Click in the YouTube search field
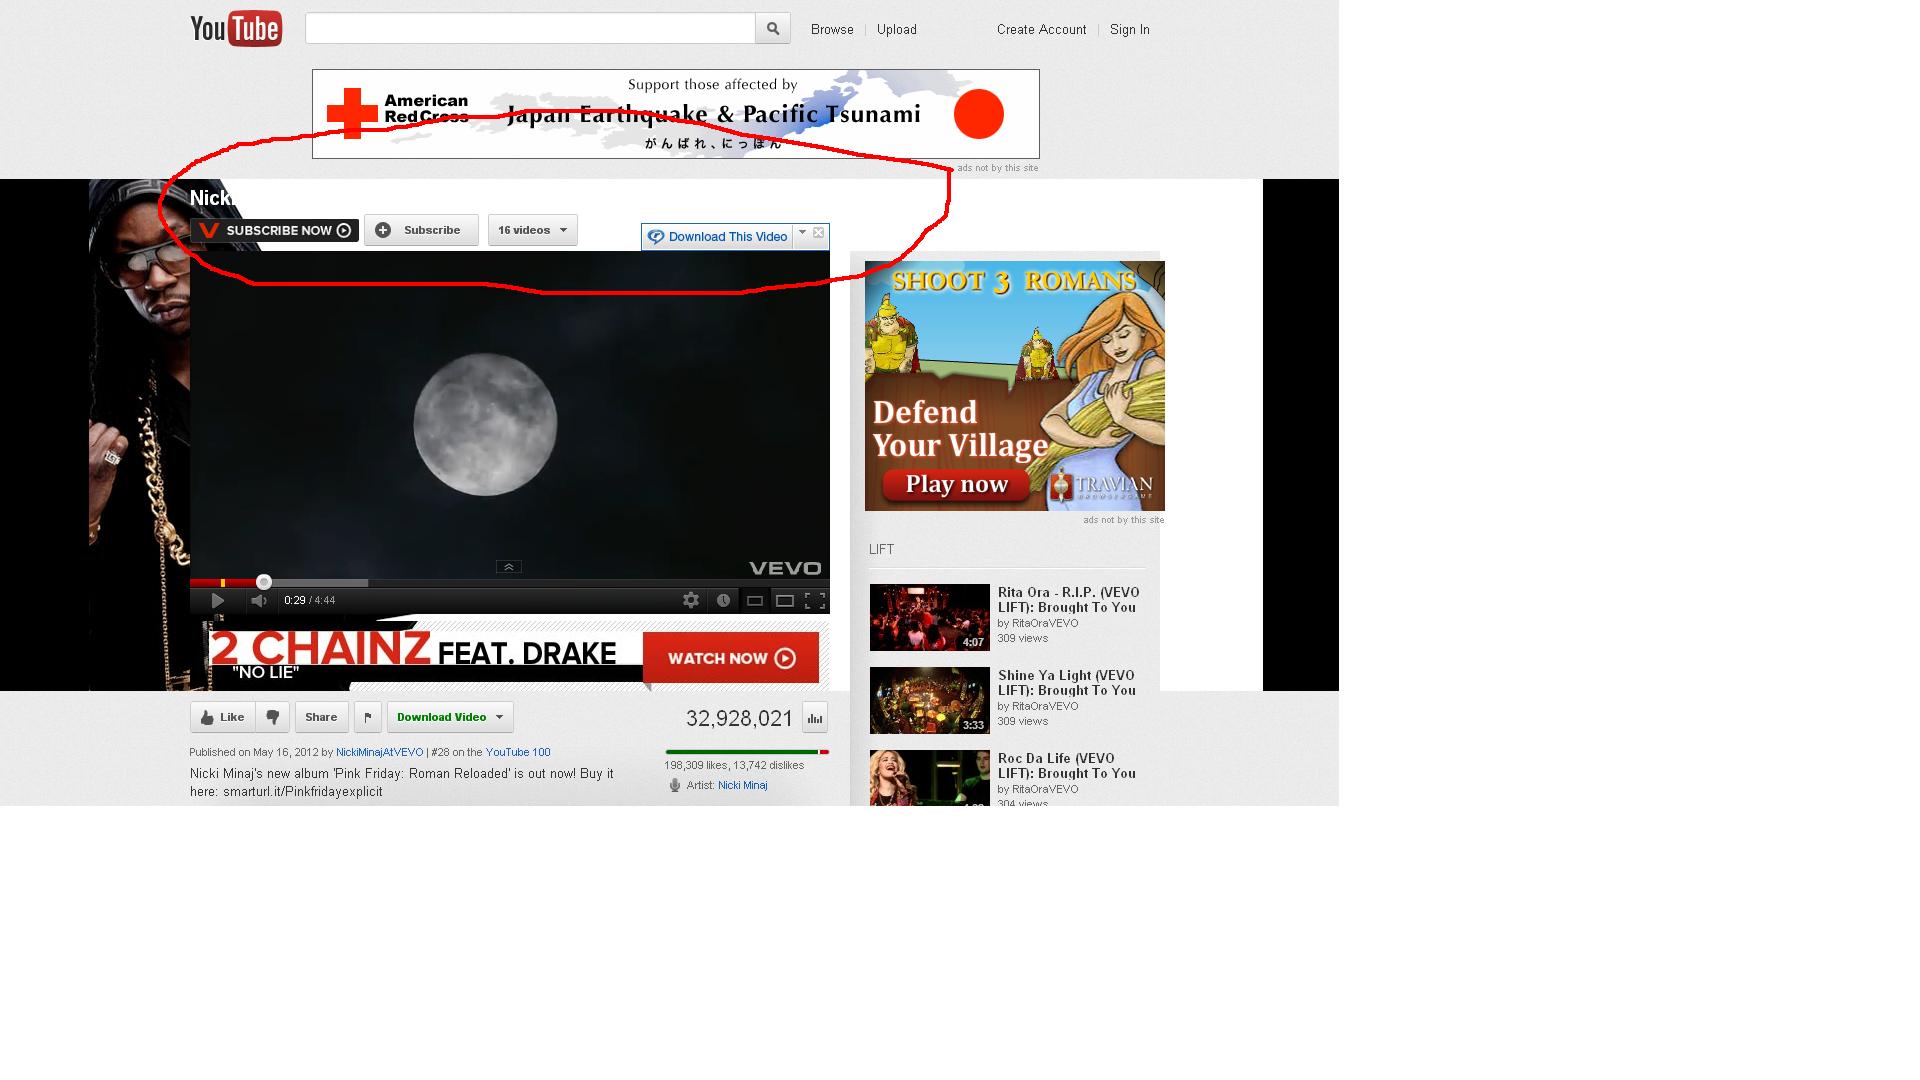The width and height of the screenshot is (1920, 1080). point(530,28)
